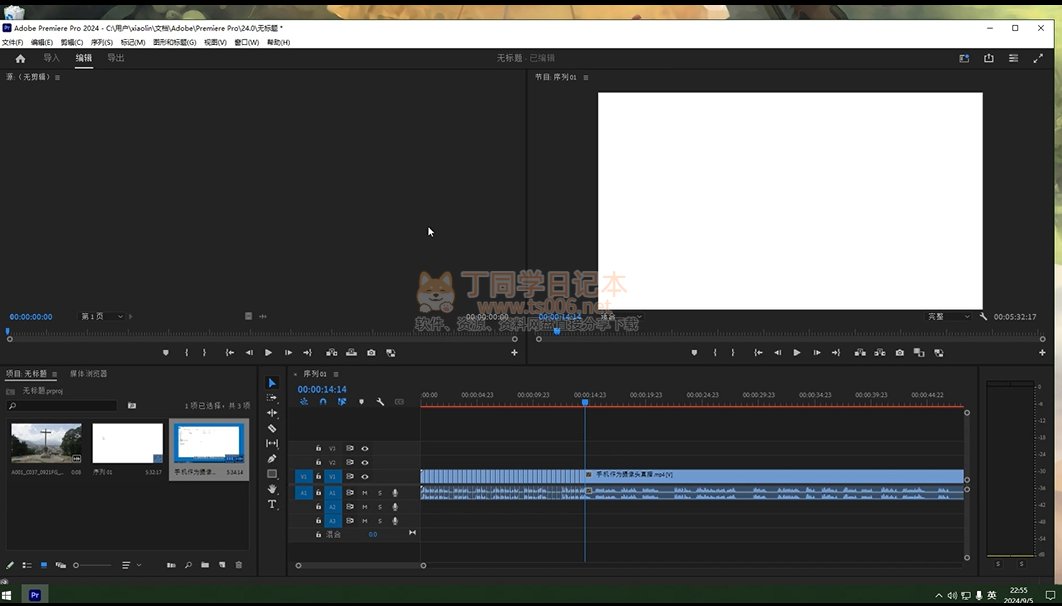Click the 导出 workspace button
This screenshot has width=1062, height=606.
[x=116, y=58]
